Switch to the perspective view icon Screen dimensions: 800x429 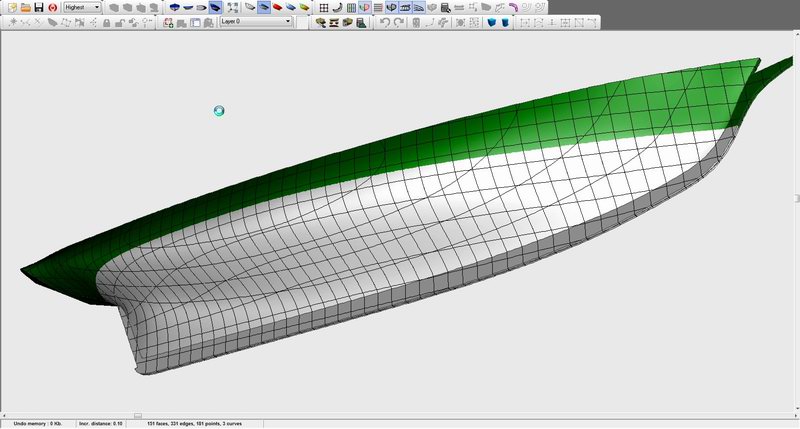[215, 7]
